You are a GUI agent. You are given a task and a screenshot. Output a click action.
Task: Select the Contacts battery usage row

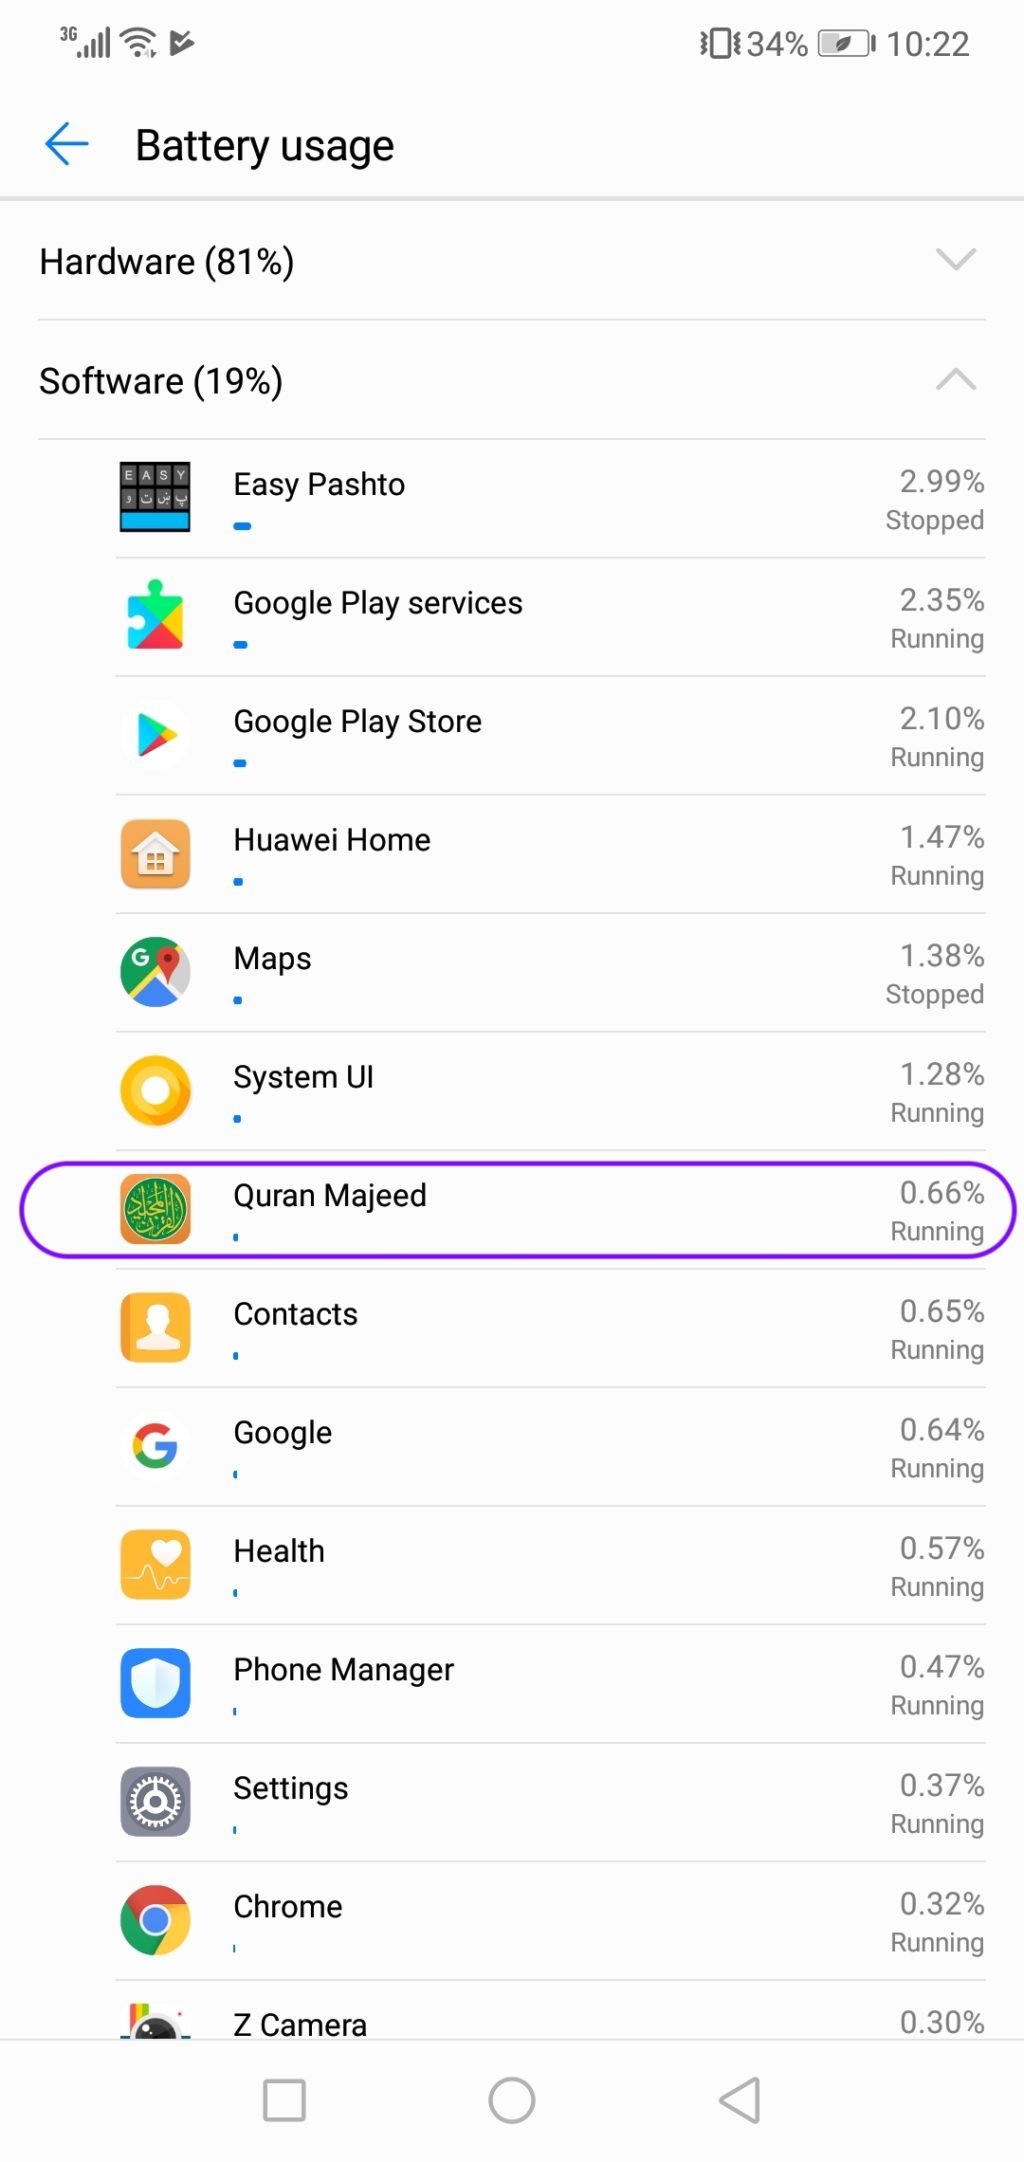(x=512, y=1328)
